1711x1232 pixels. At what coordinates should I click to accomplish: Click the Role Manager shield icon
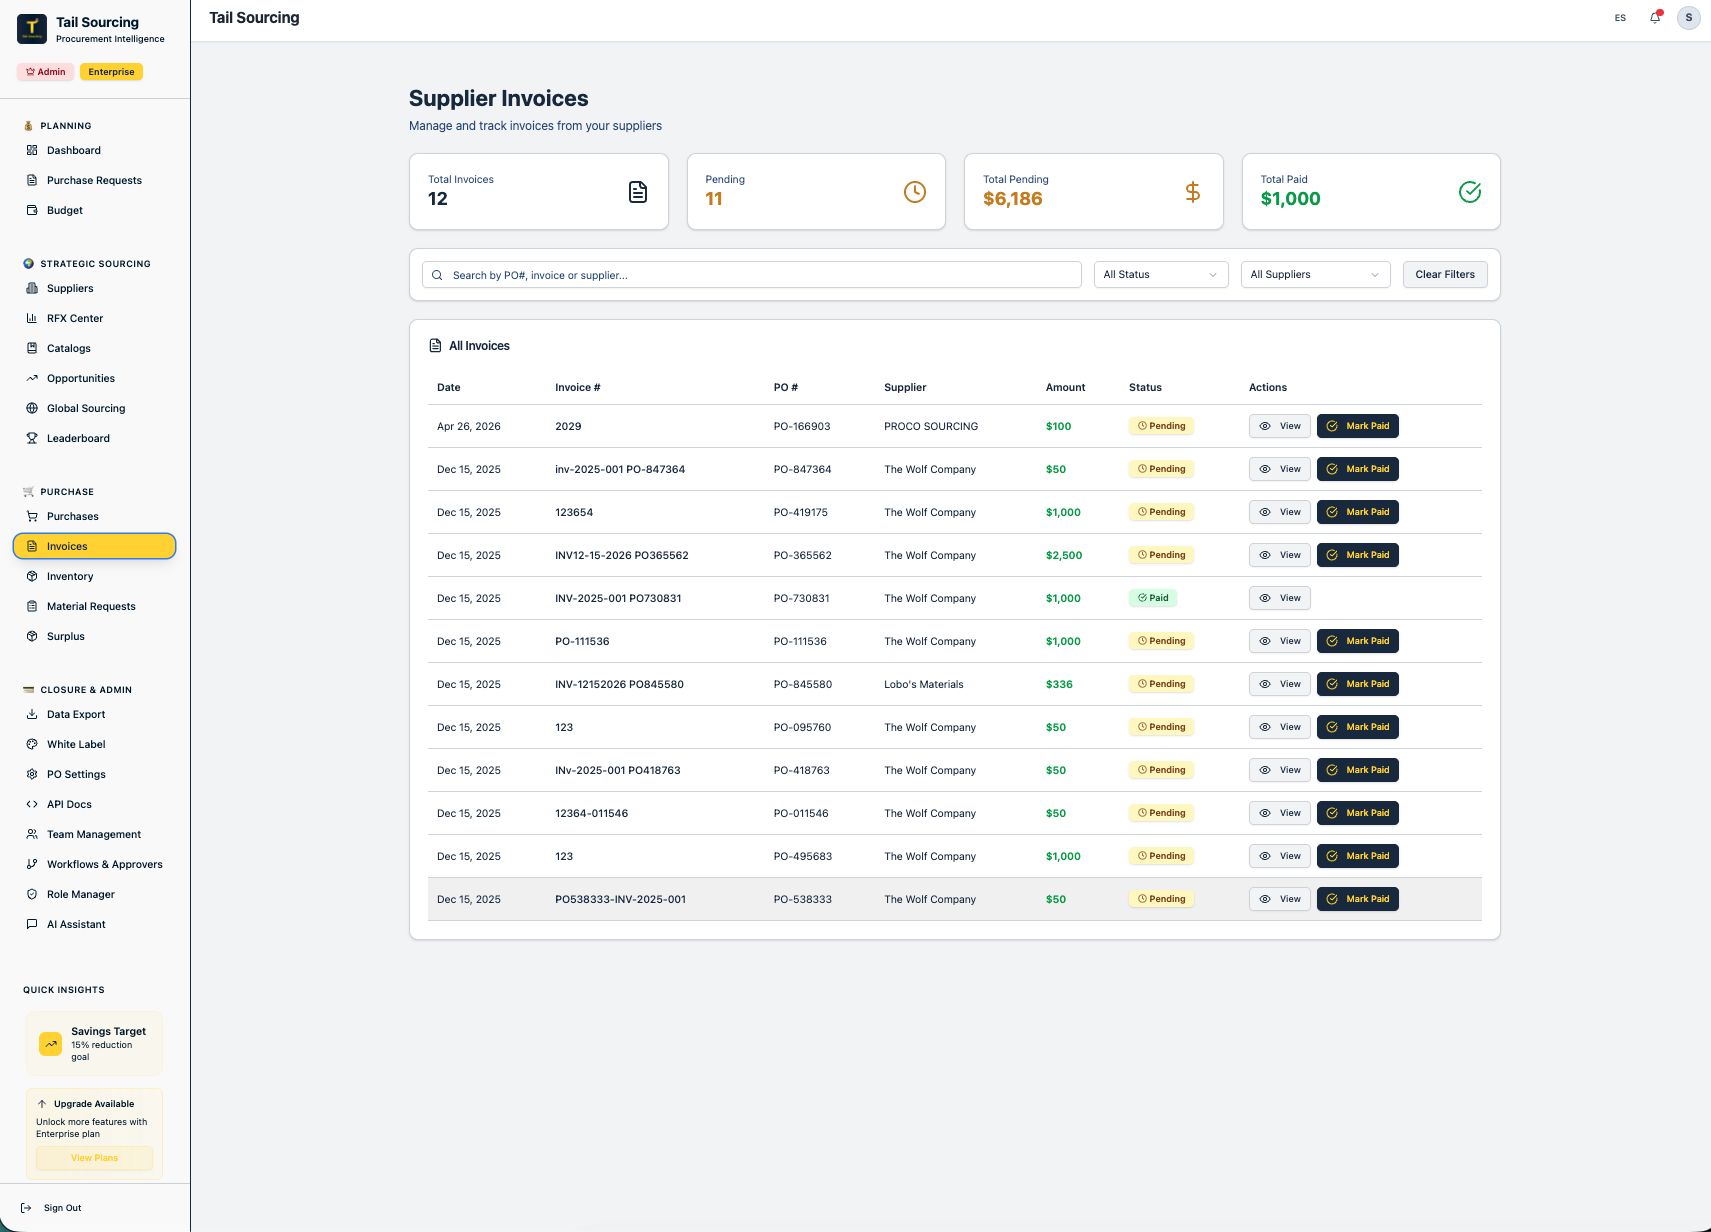point(32,894)
